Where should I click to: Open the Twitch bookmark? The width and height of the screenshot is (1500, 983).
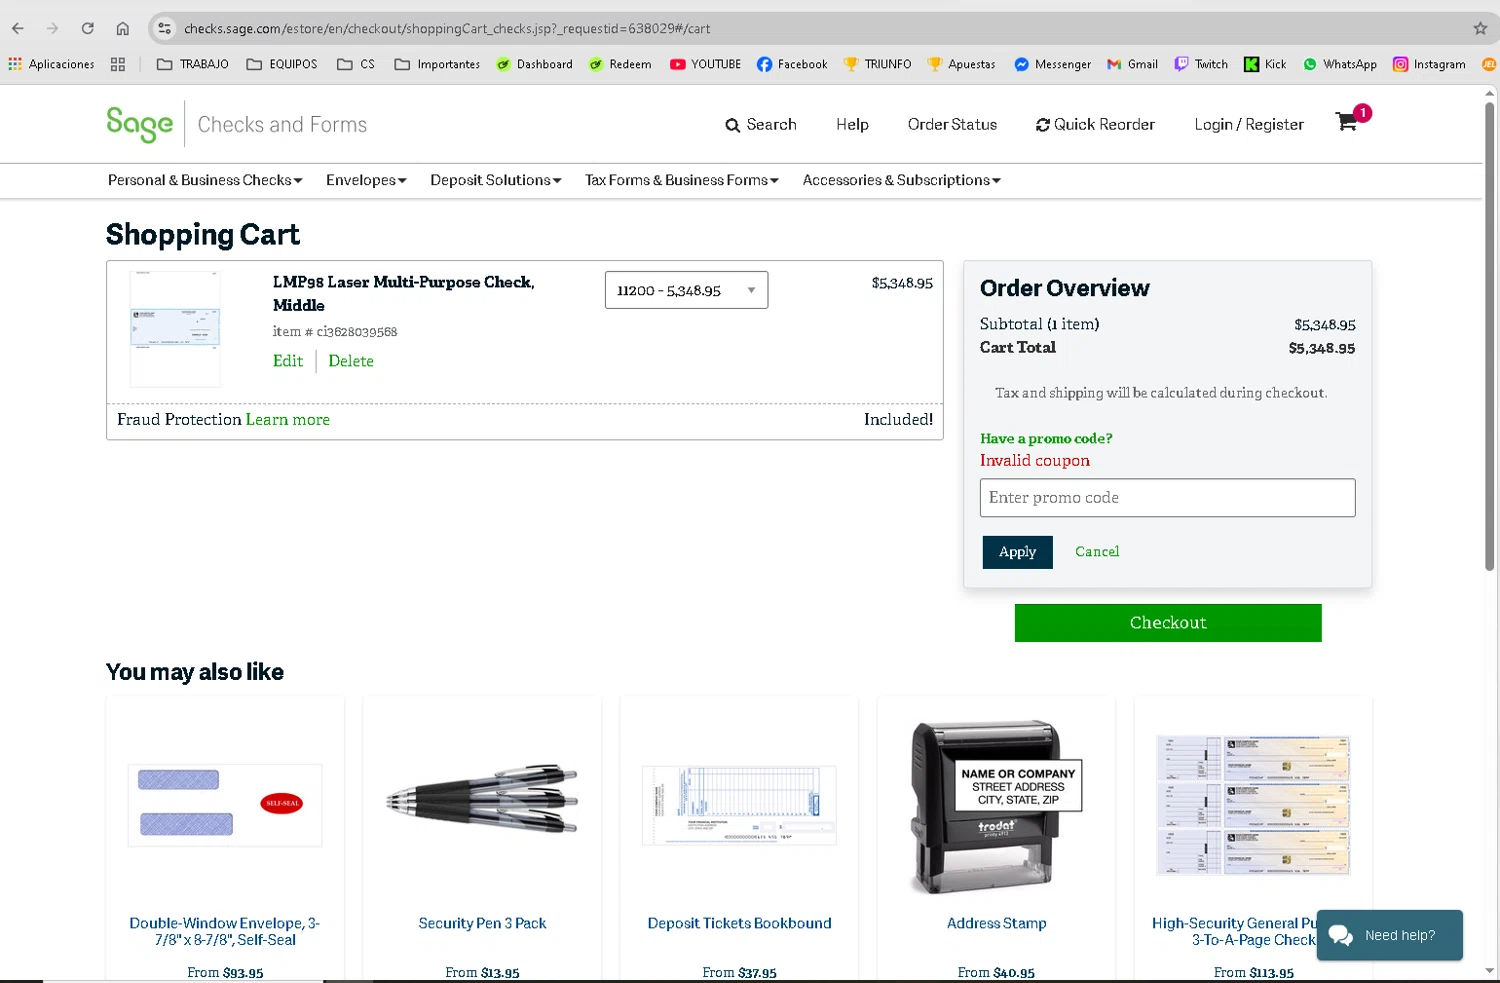click(x=1201, y=64)
